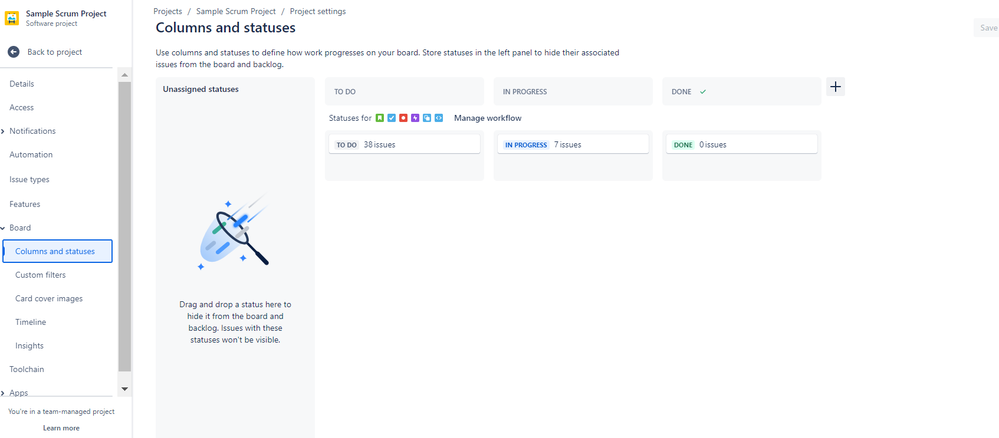Click the green checkmark on DONE column
The width and height of the screenshot is (999, 438).
click(x=703, y=92)
